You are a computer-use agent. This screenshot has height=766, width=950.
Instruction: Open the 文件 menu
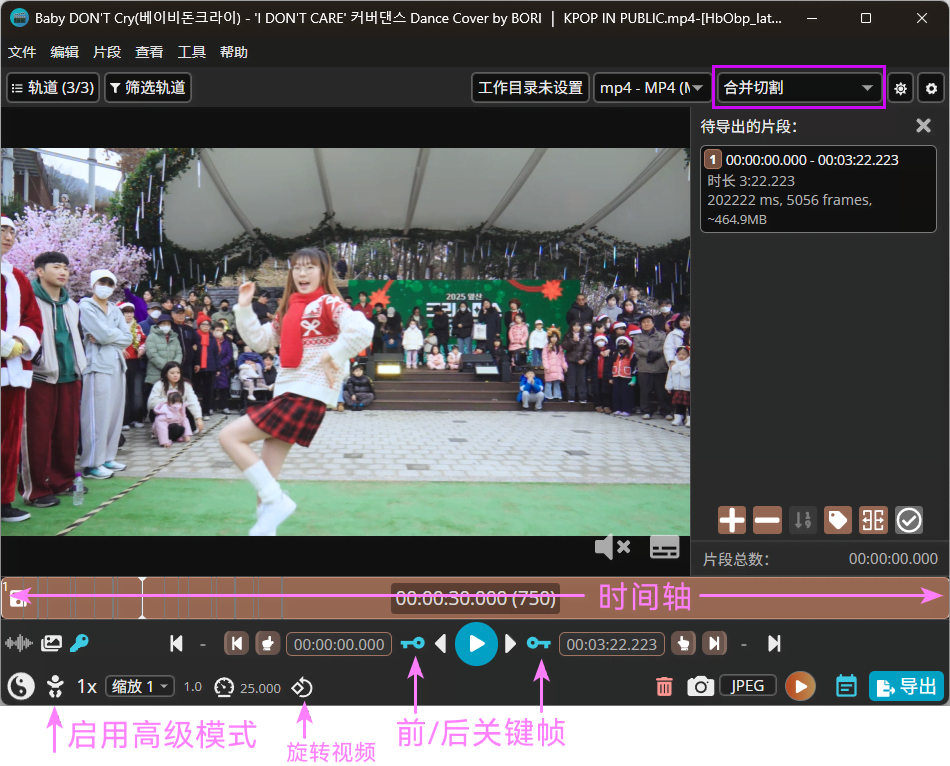tap(22, 52)
